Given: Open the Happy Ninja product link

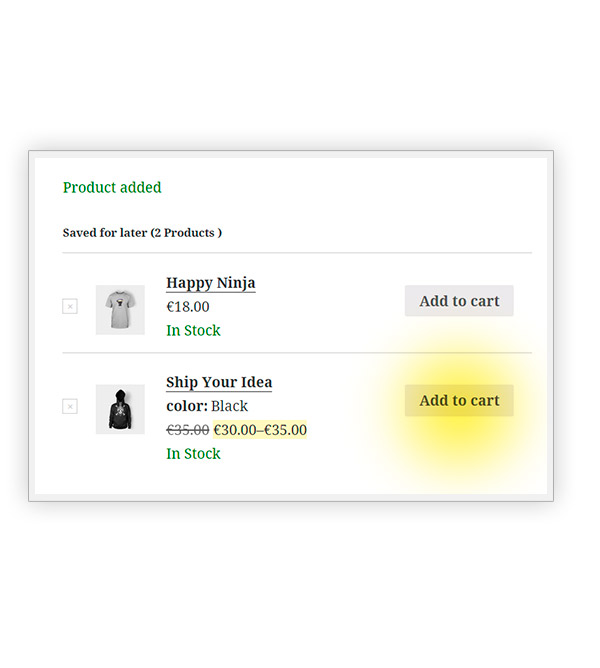Looking at the screenshot, I should (210, 283).
